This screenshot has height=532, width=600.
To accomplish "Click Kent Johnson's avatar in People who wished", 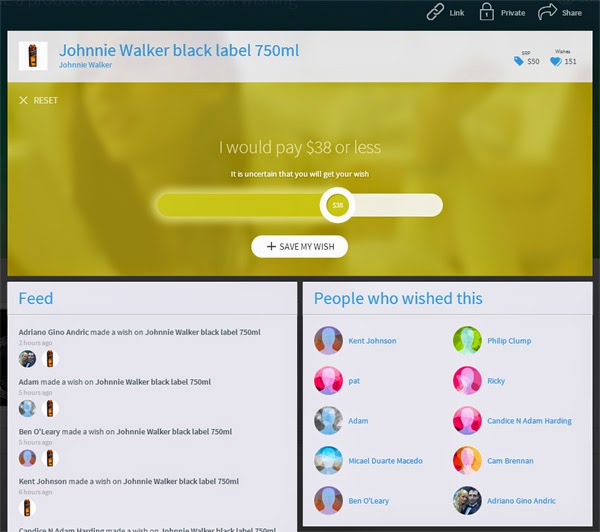I will 328,341.
